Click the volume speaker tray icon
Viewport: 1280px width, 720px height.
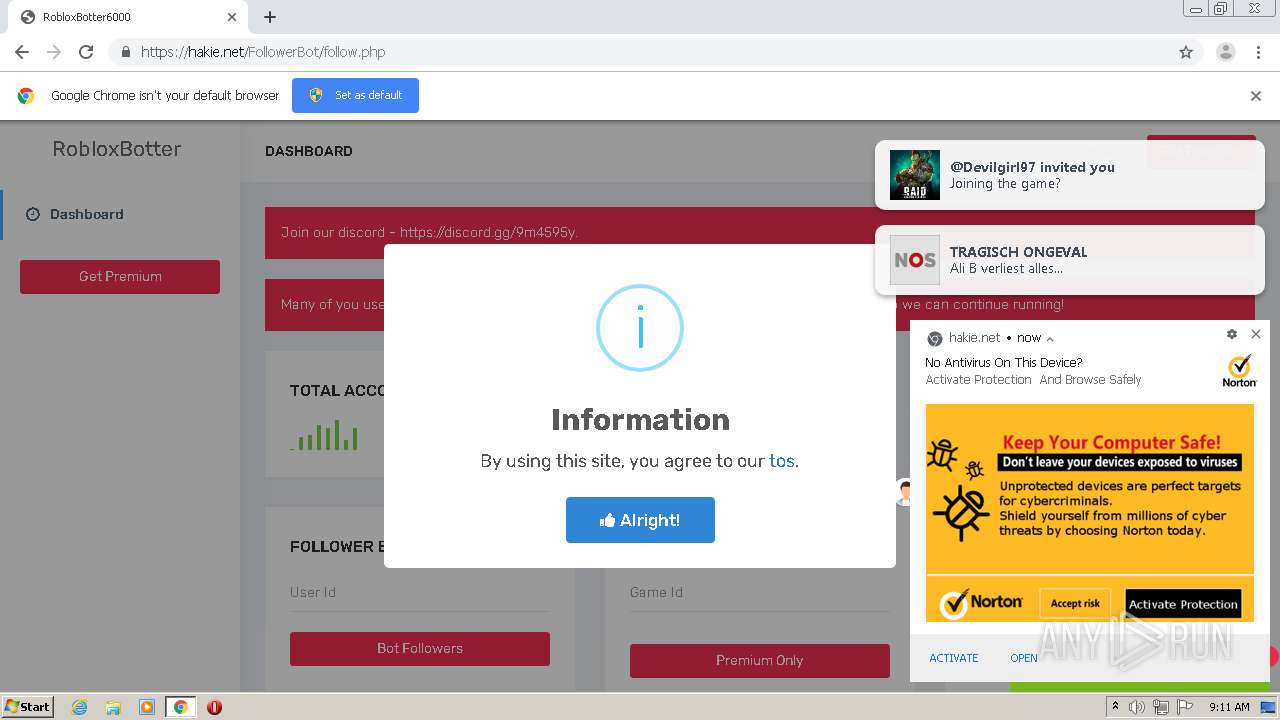point(1137,707)
